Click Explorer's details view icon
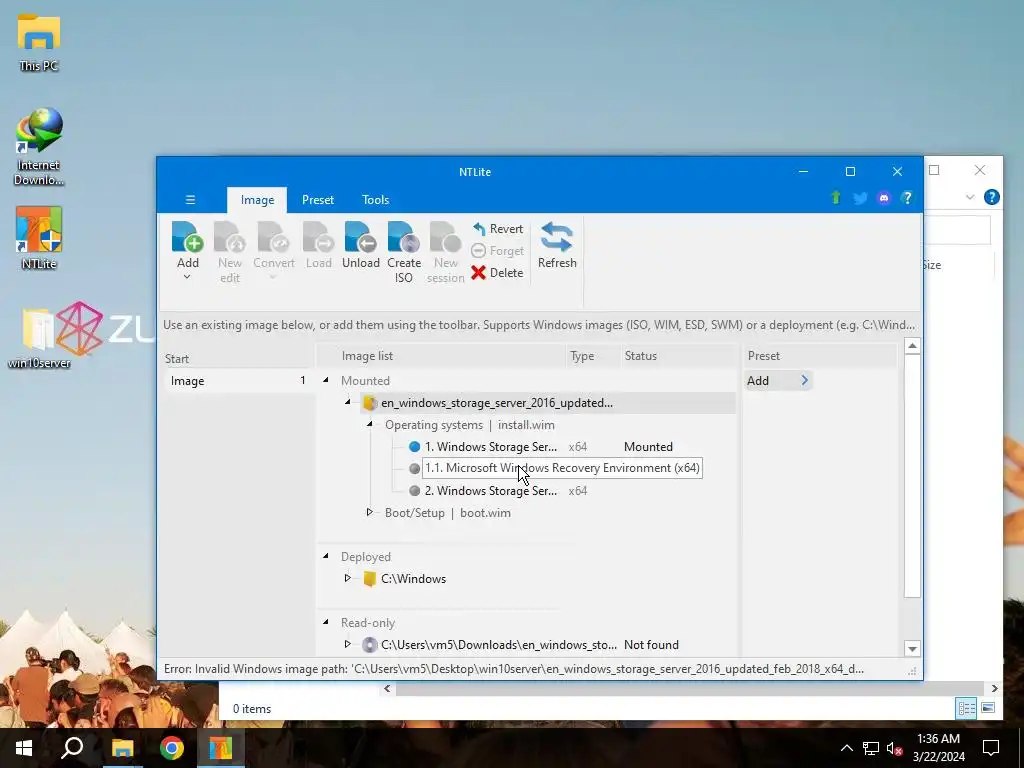1024x768 pixels. pos(966,708)
